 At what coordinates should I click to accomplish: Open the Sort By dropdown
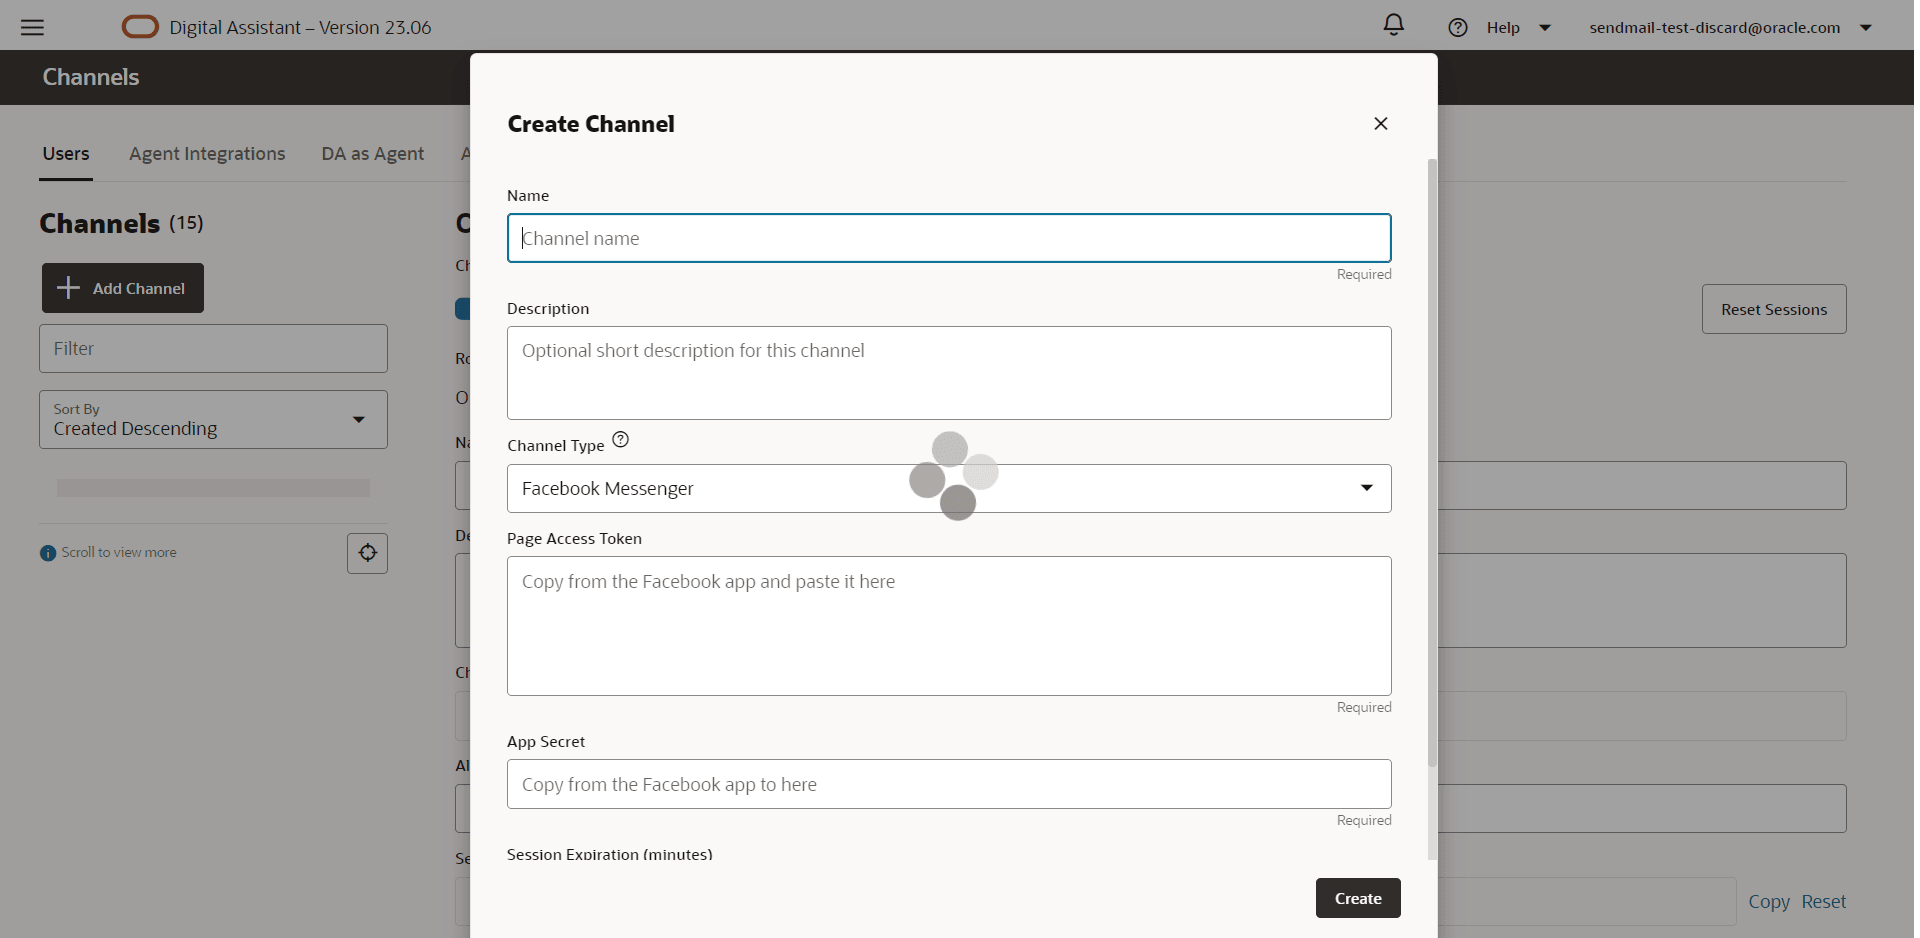point(358,420)
